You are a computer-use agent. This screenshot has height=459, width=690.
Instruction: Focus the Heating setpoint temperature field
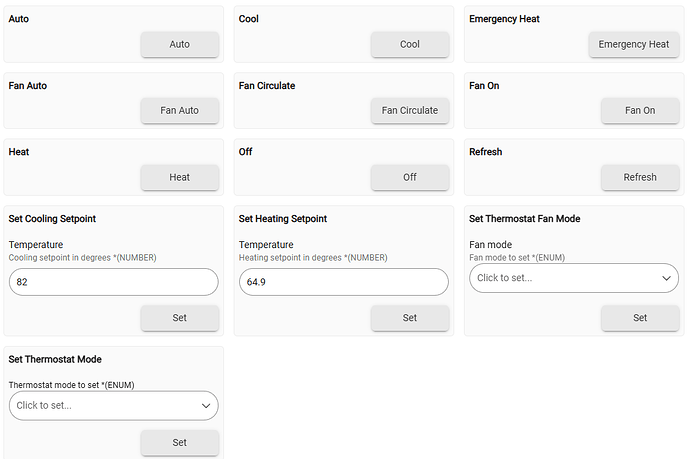pyautogui.click(x=344, y=282)
